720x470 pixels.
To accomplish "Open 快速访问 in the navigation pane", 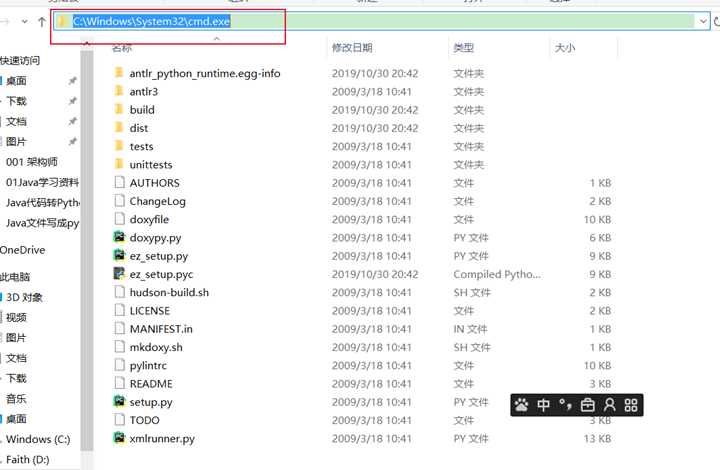I will click(20, 60).
